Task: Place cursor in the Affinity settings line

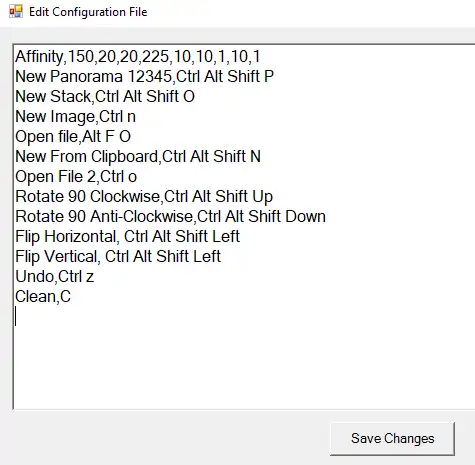Action: [x=138, y=56]
